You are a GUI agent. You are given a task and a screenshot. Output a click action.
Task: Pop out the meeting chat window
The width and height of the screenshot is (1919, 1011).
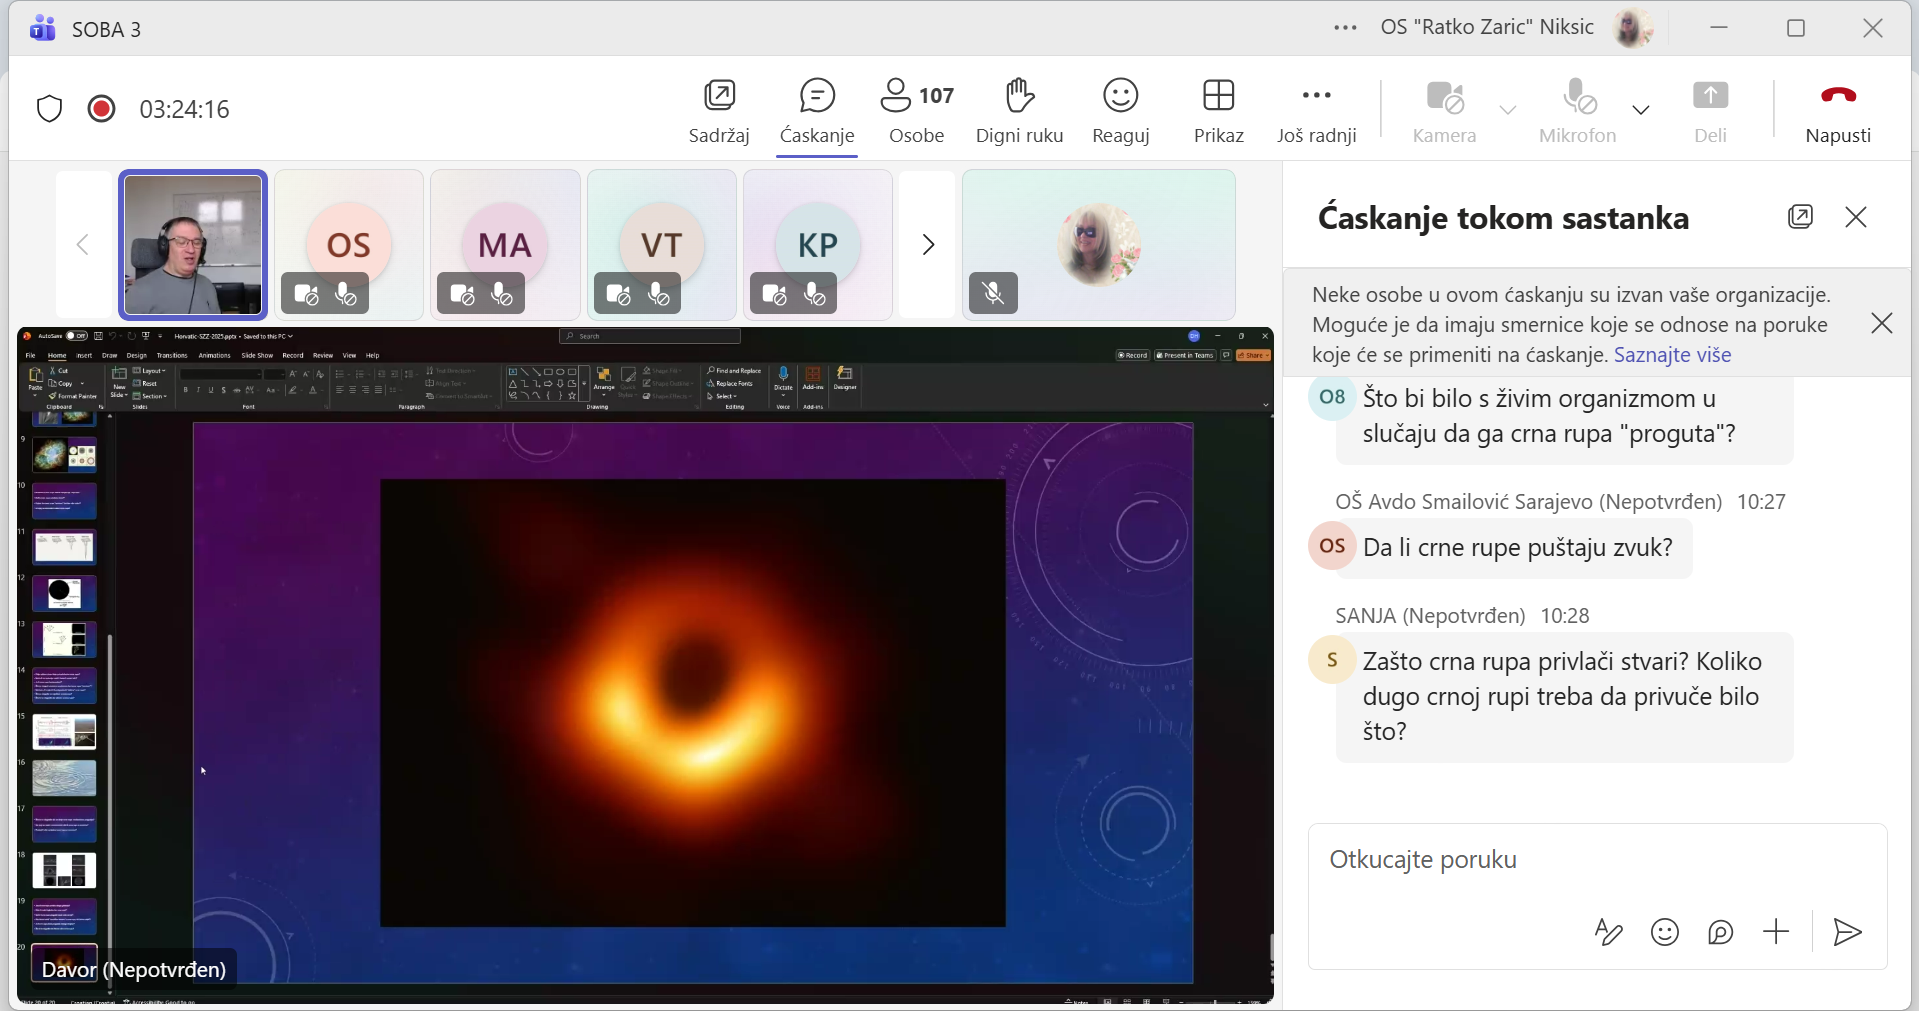coord(1800,217)
